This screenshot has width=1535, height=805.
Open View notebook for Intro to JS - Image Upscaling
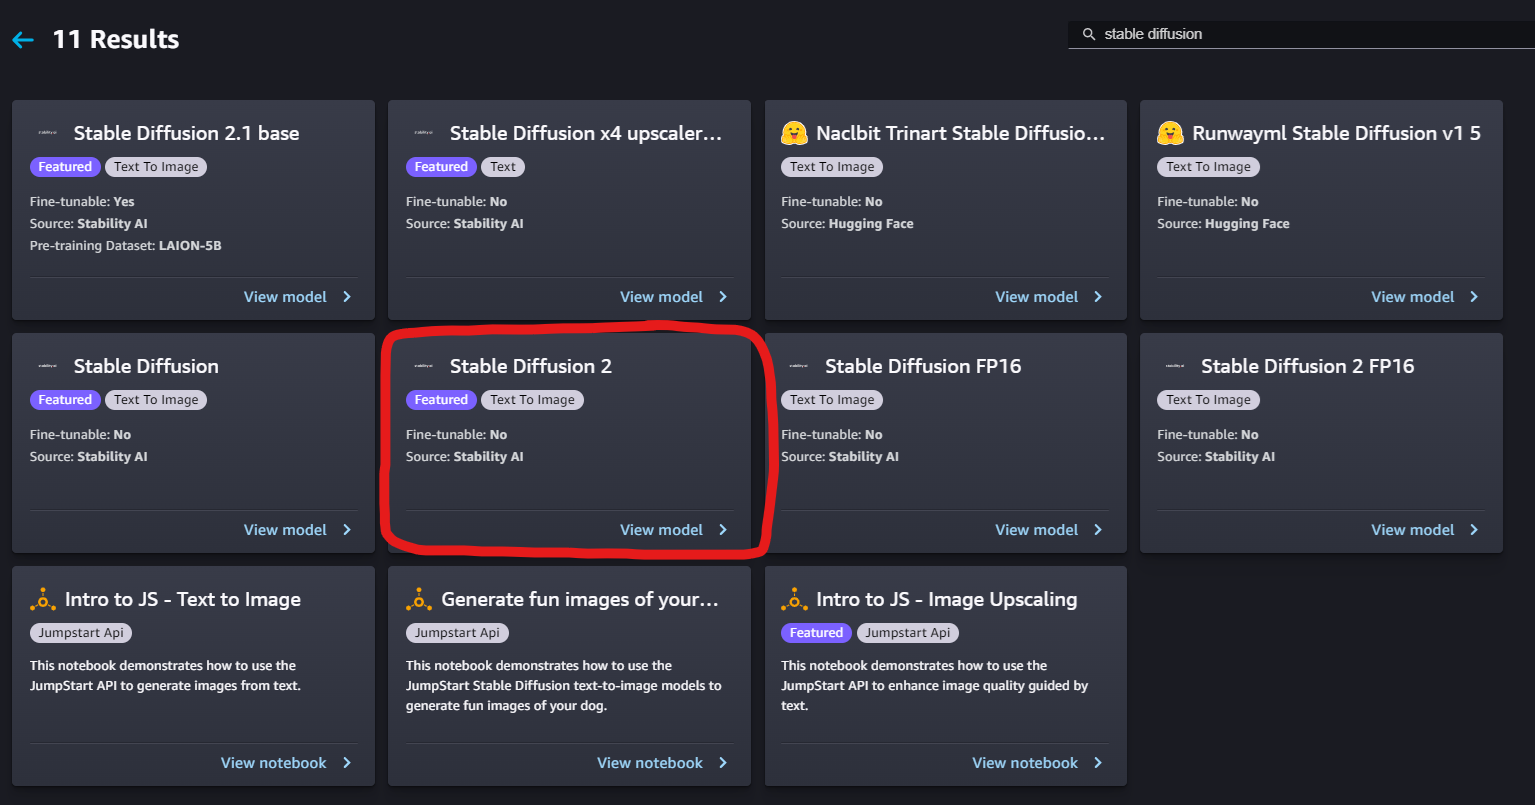1025,763
